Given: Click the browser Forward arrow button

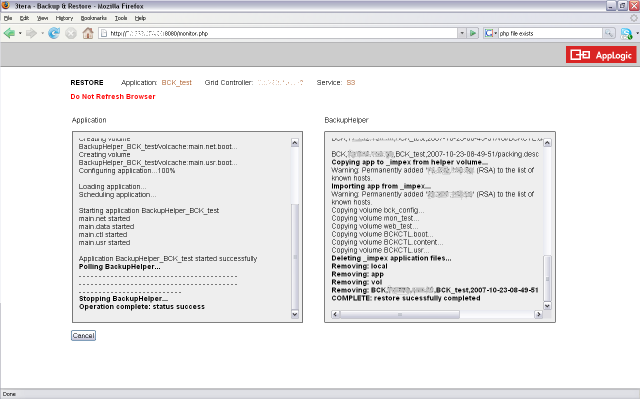Looking at the screenshot, I should pyautogui.click(x=31, y=33).
